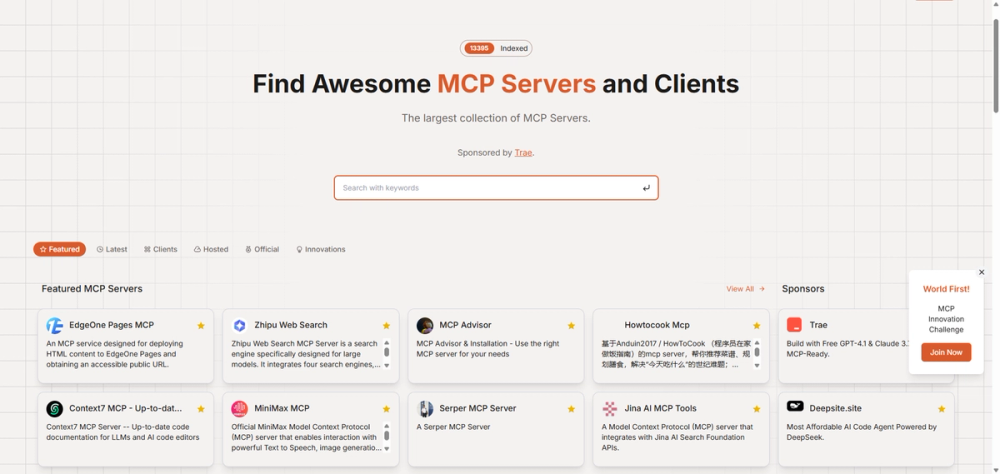Viewport: 1000px width, 474px height.
Task: Open the Howtocook Mcp title
Action: [657, 325]
